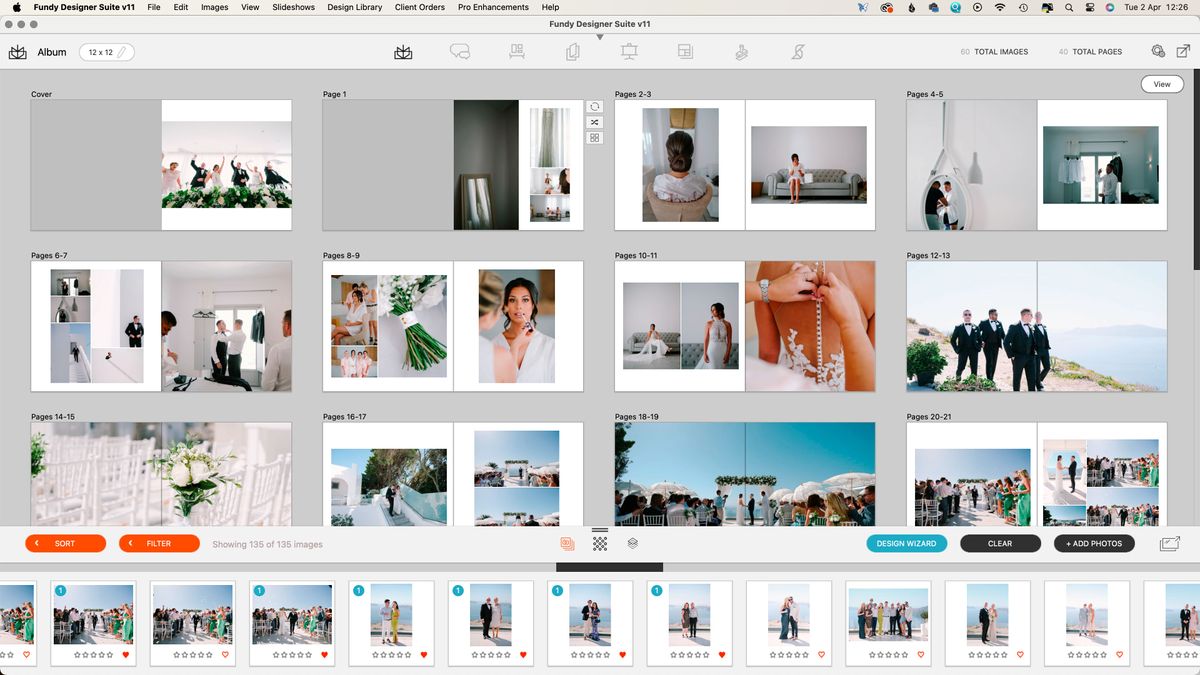This screenshot has width=1200, height=675.
Task: Select the Pages 18-19 spread thumbnail
Action: tap(745, 480)
